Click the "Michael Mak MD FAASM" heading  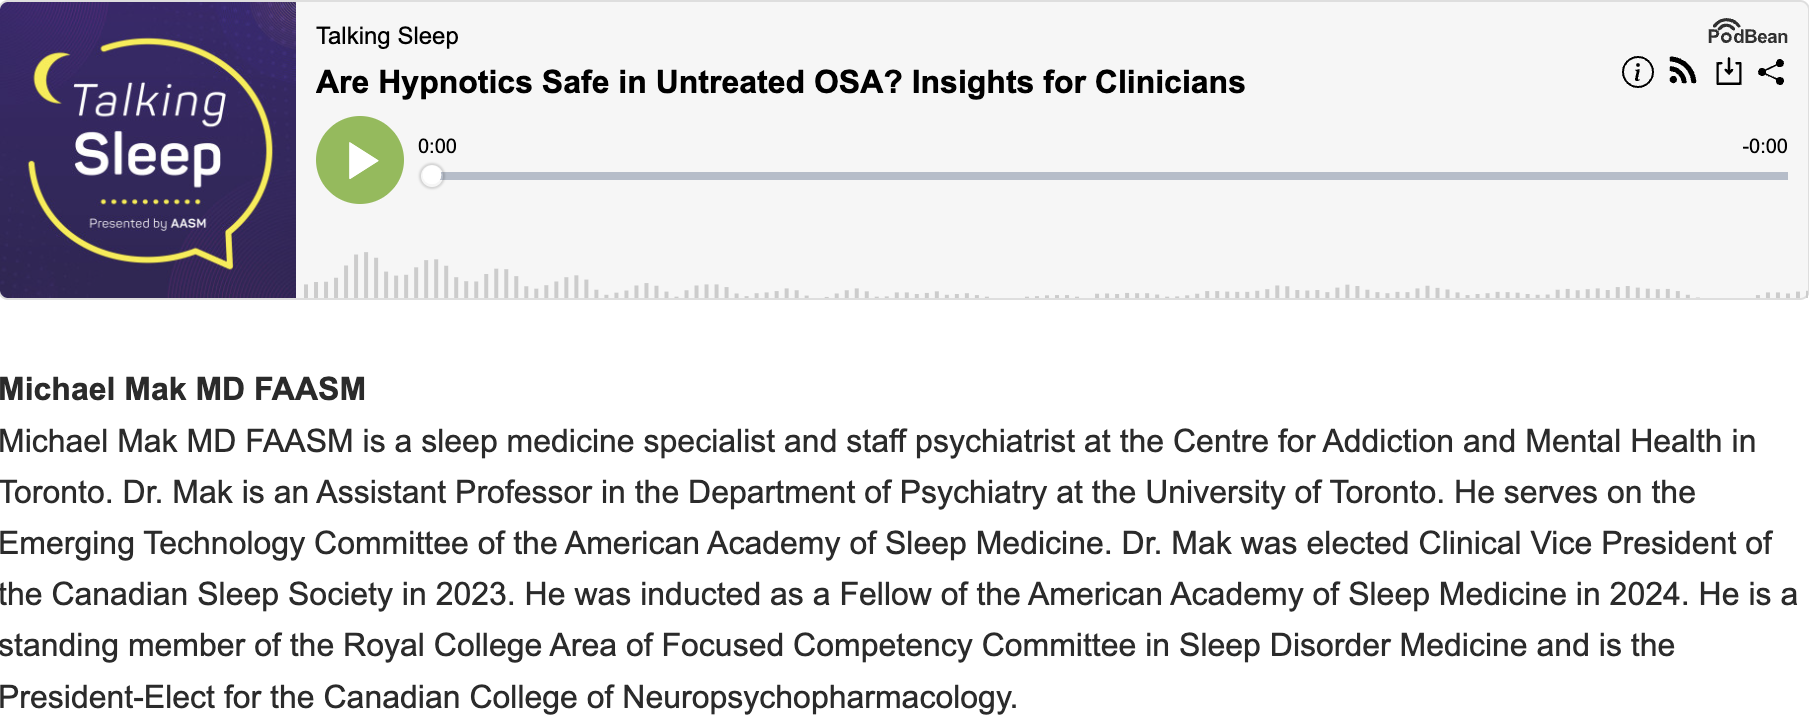click(183, 389)
